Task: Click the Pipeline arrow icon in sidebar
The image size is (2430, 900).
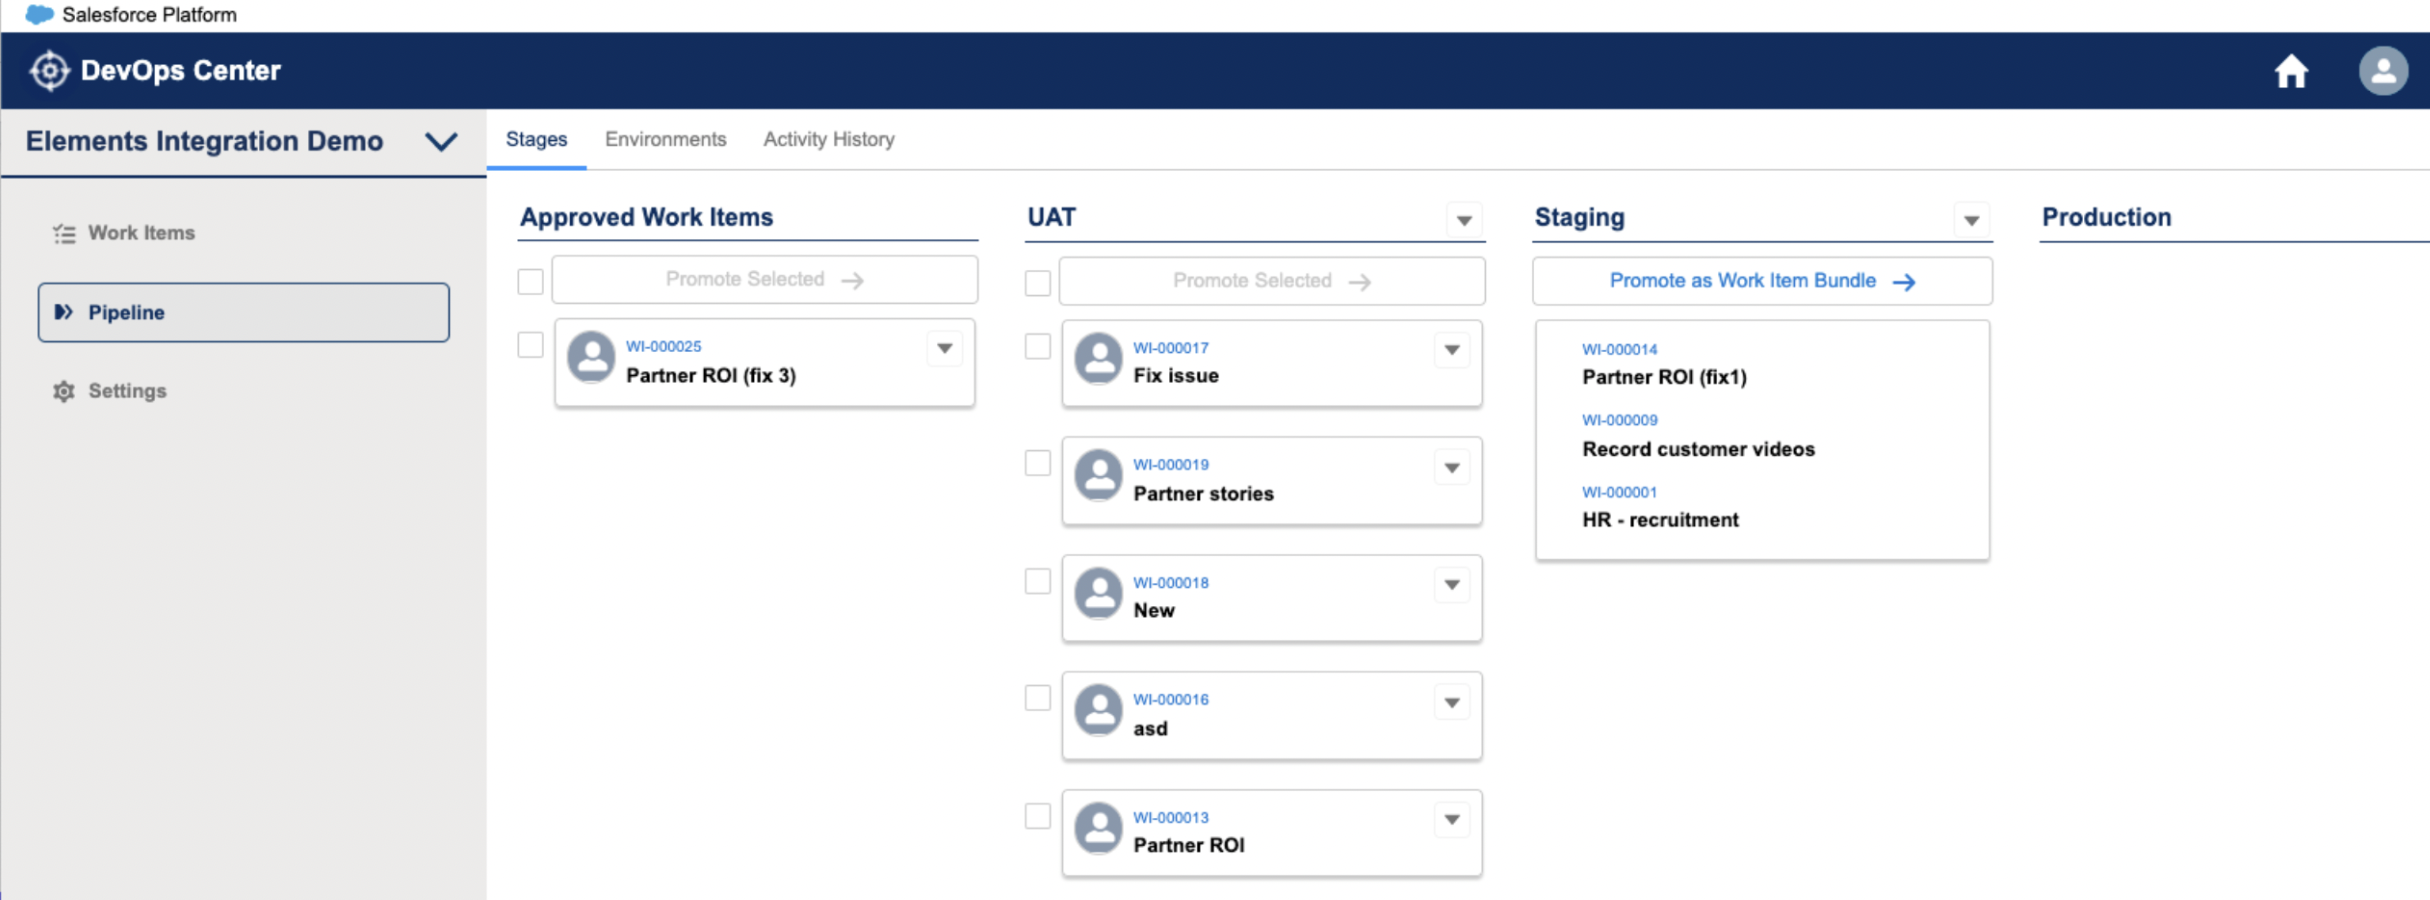Action: [x=63, y=312]
